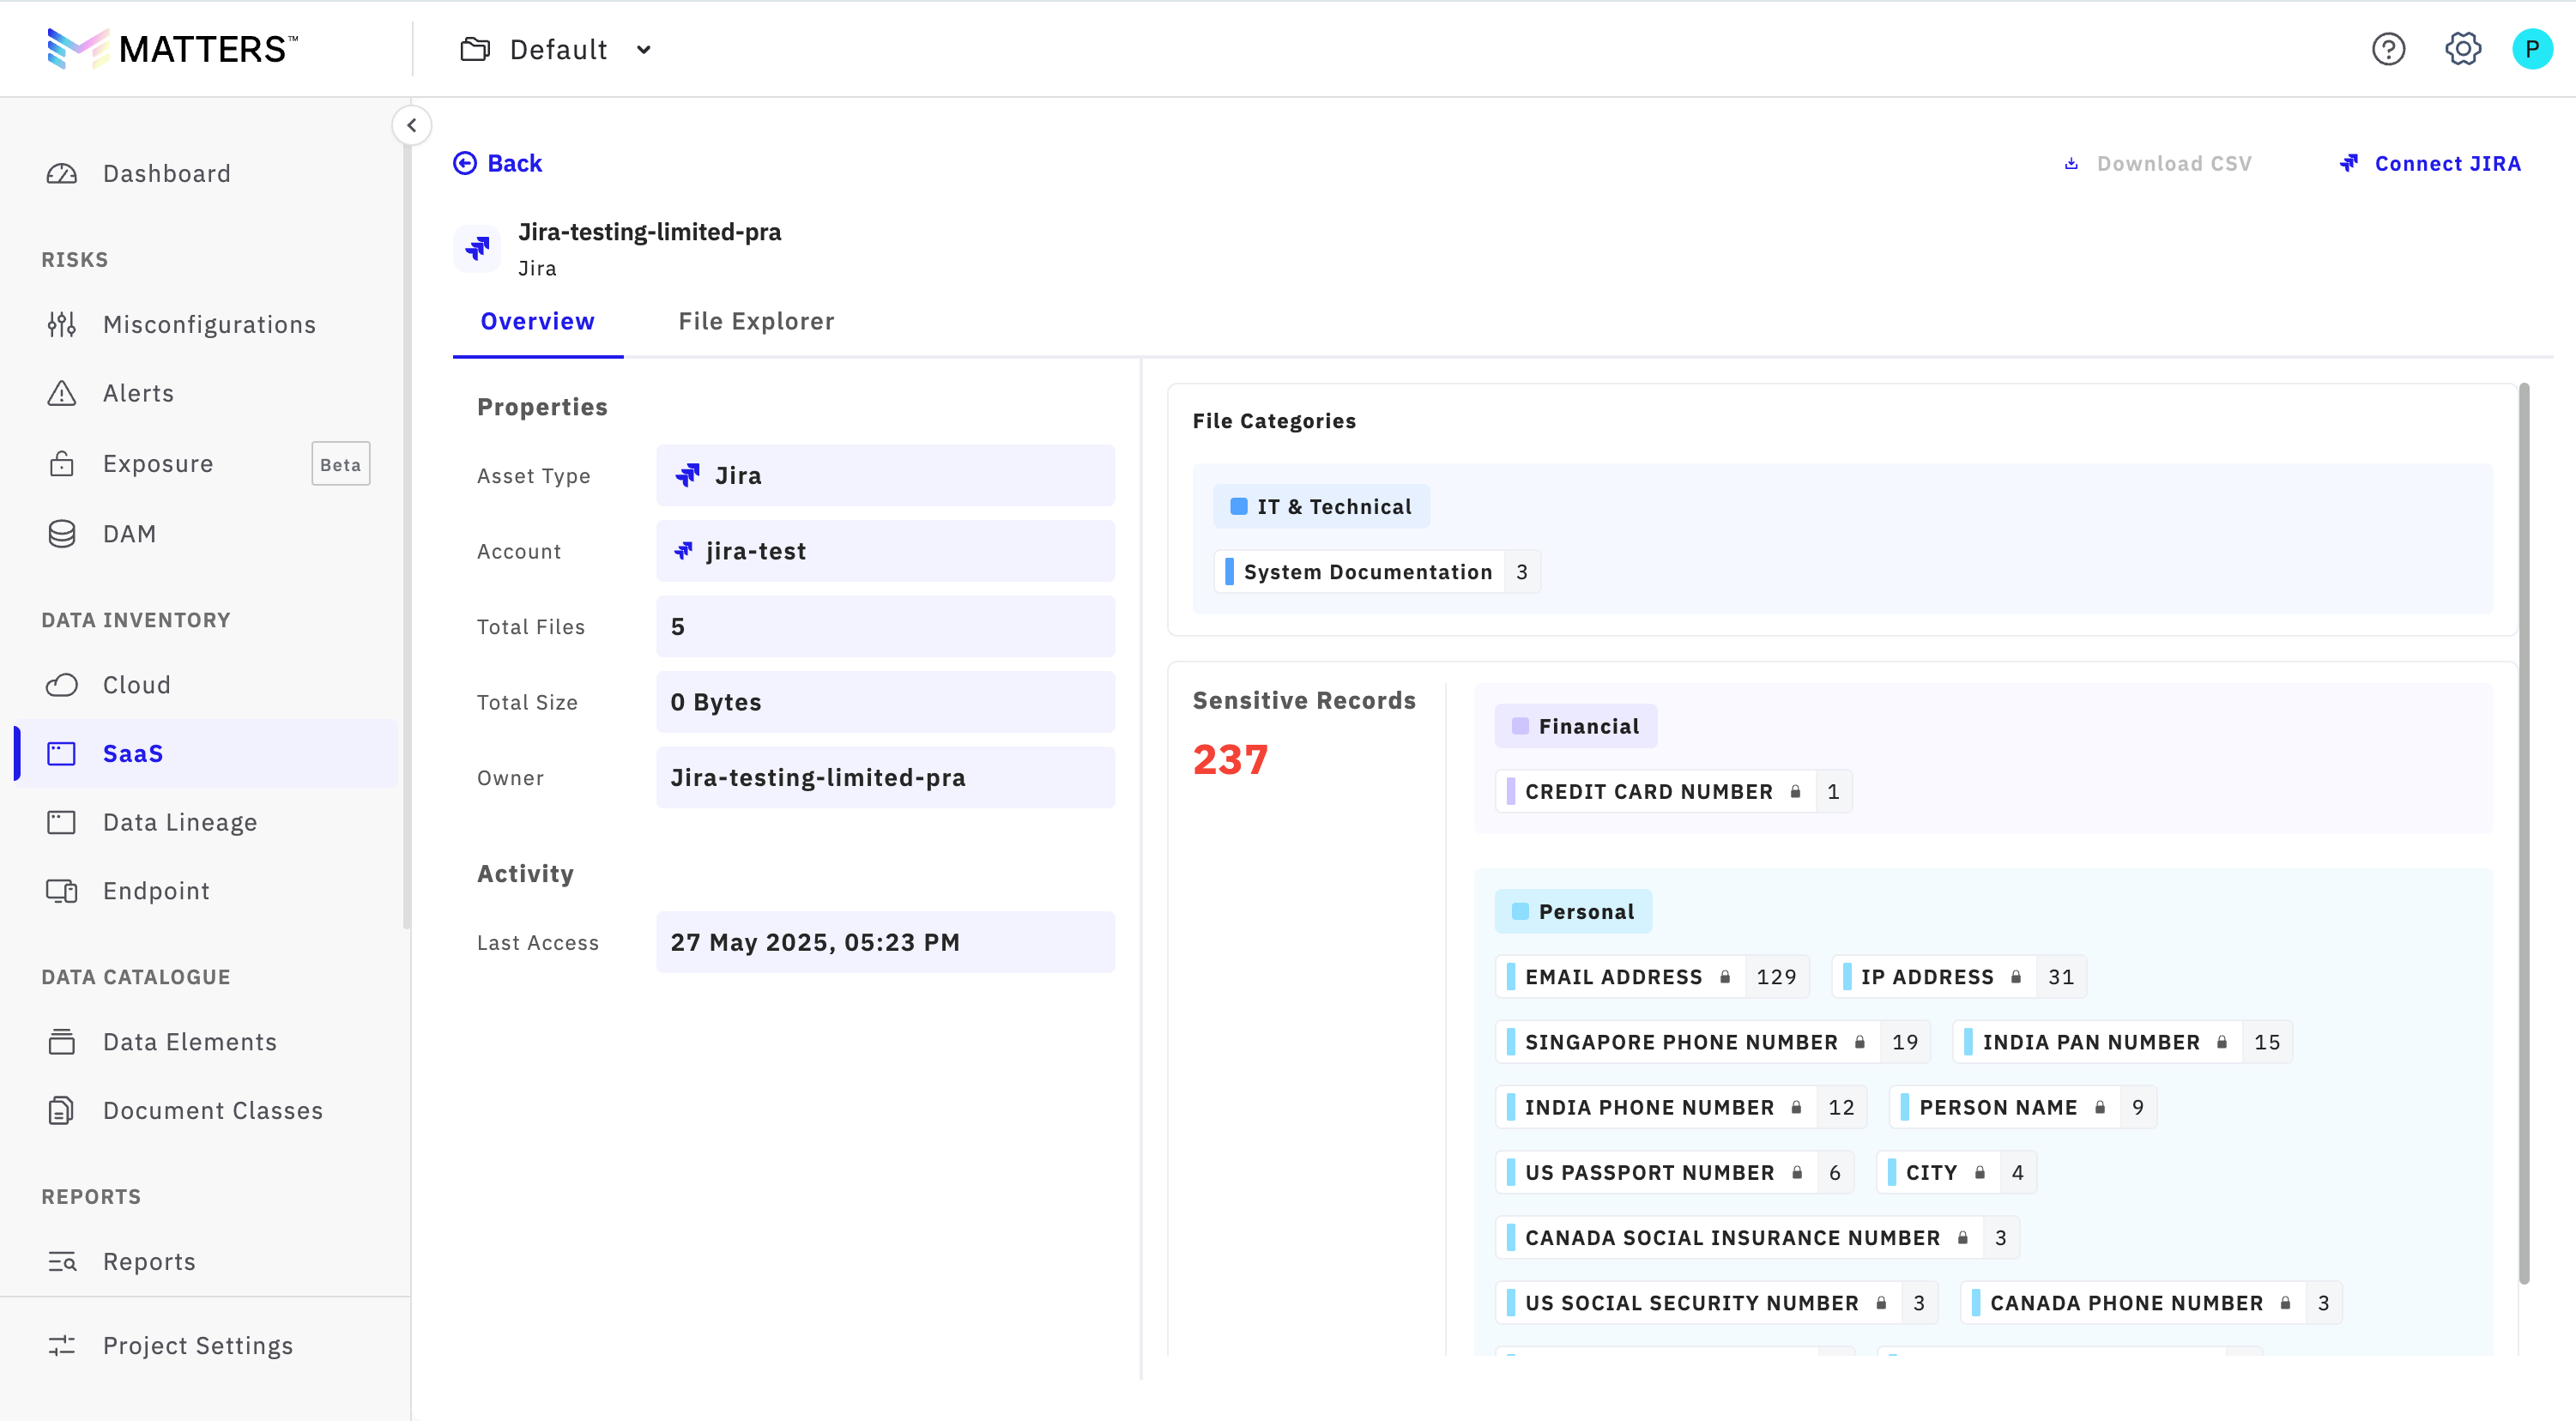Navigate to DAM
Viewport: 2576px width, 1421px height.
tap(206, 534)
